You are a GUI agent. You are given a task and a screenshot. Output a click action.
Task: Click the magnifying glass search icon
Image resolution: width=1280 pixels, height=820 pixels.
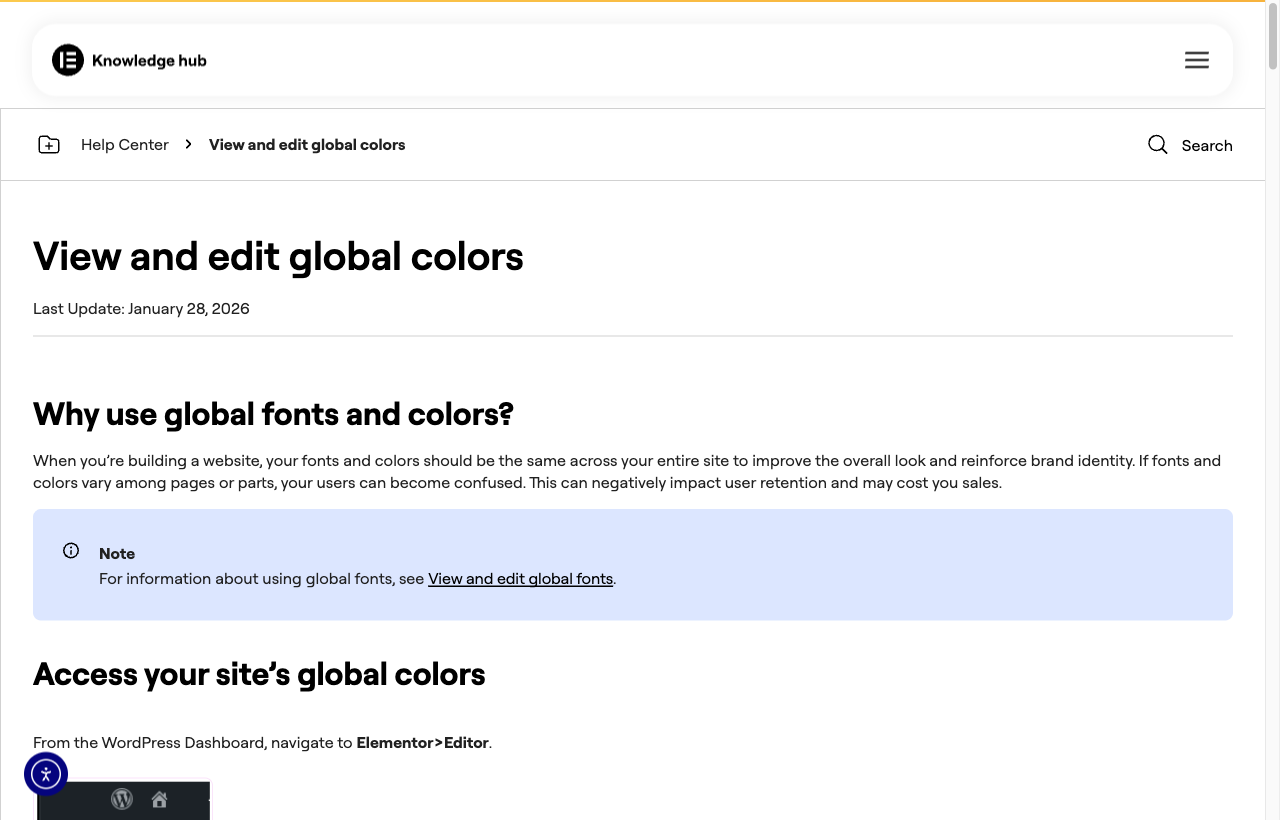(1158, 145)
